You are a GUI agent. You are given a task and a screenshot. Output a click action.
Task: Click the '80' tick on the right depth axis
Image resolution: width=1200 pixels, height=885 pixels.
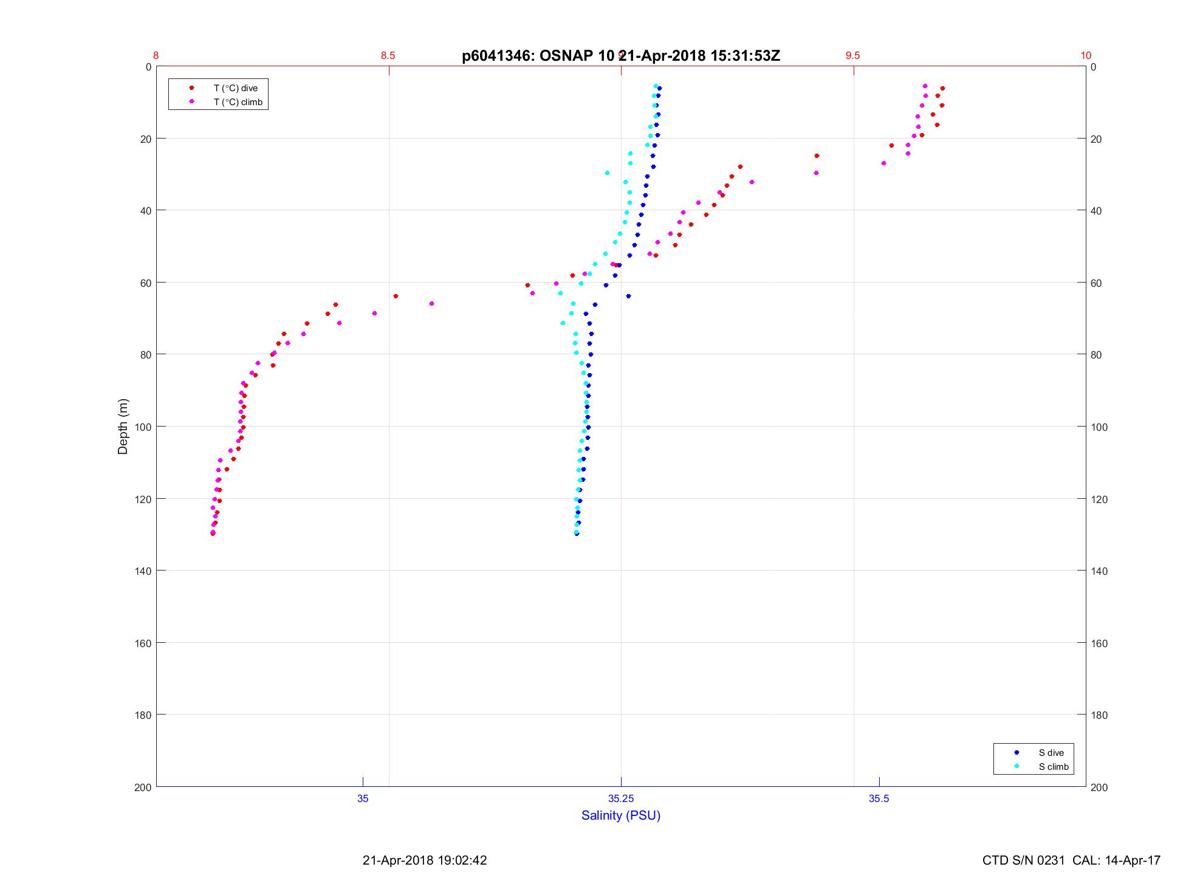coord(1097,355)
